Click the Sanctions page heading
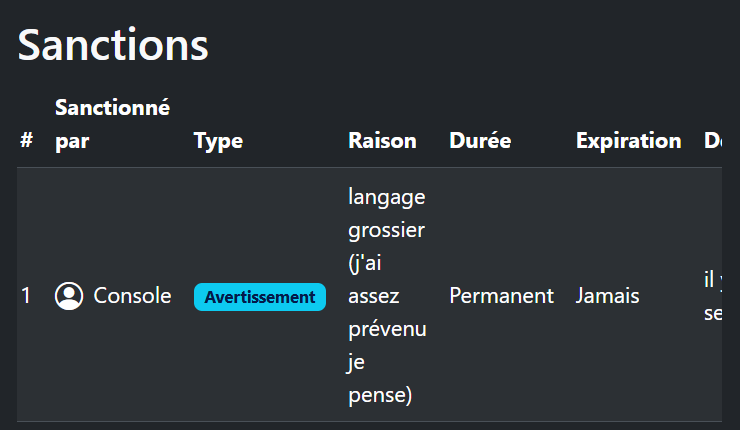 point(113,45)
